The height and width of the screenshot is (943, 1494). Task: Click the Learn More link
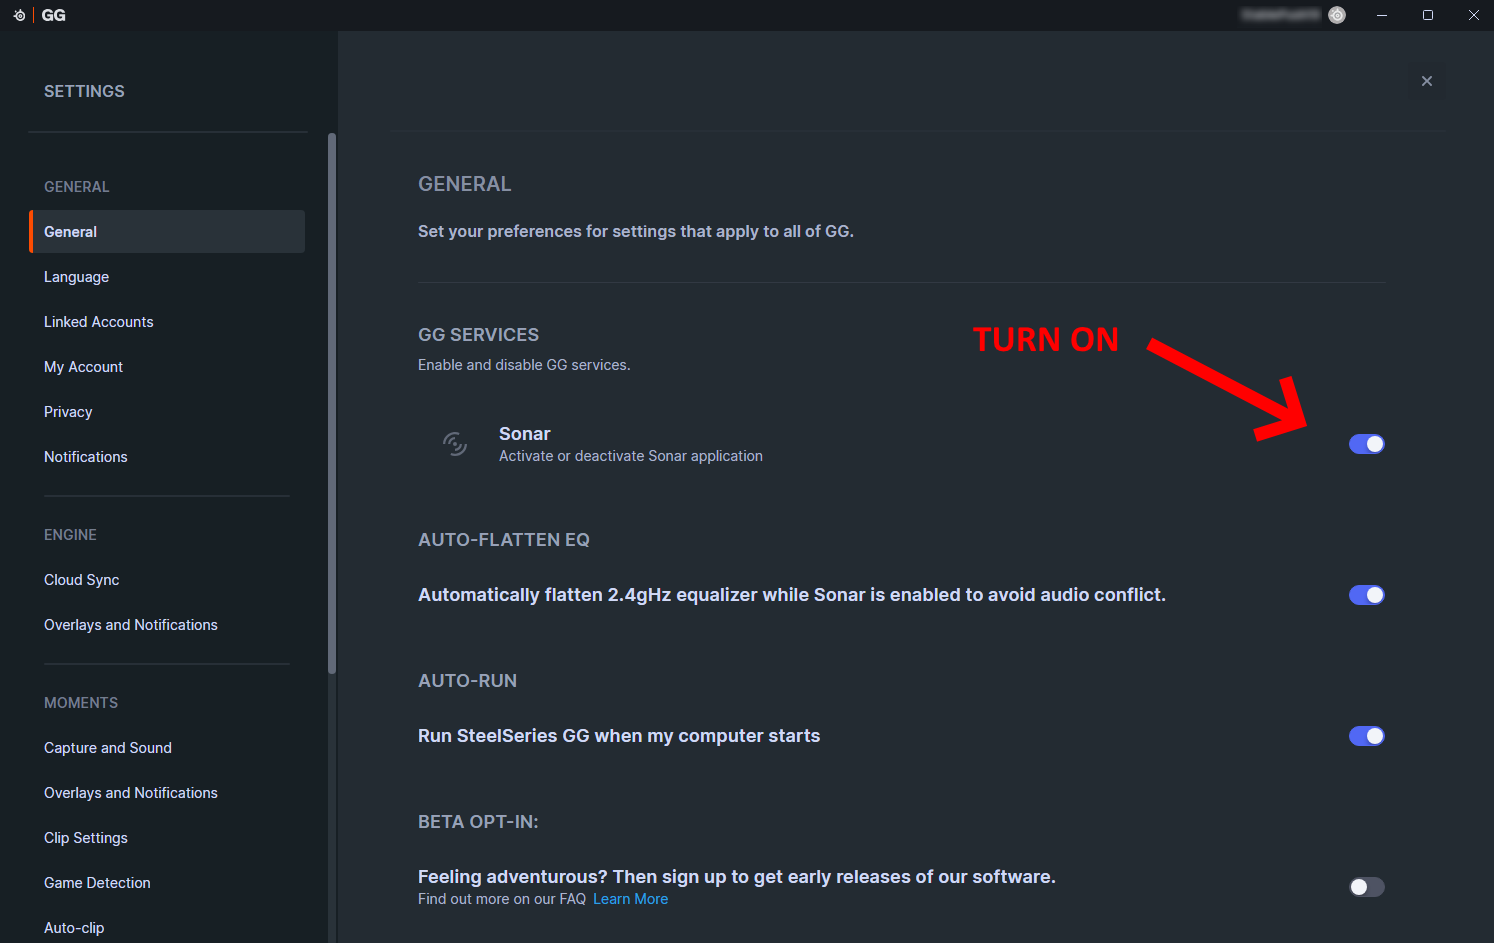point(630,899)
